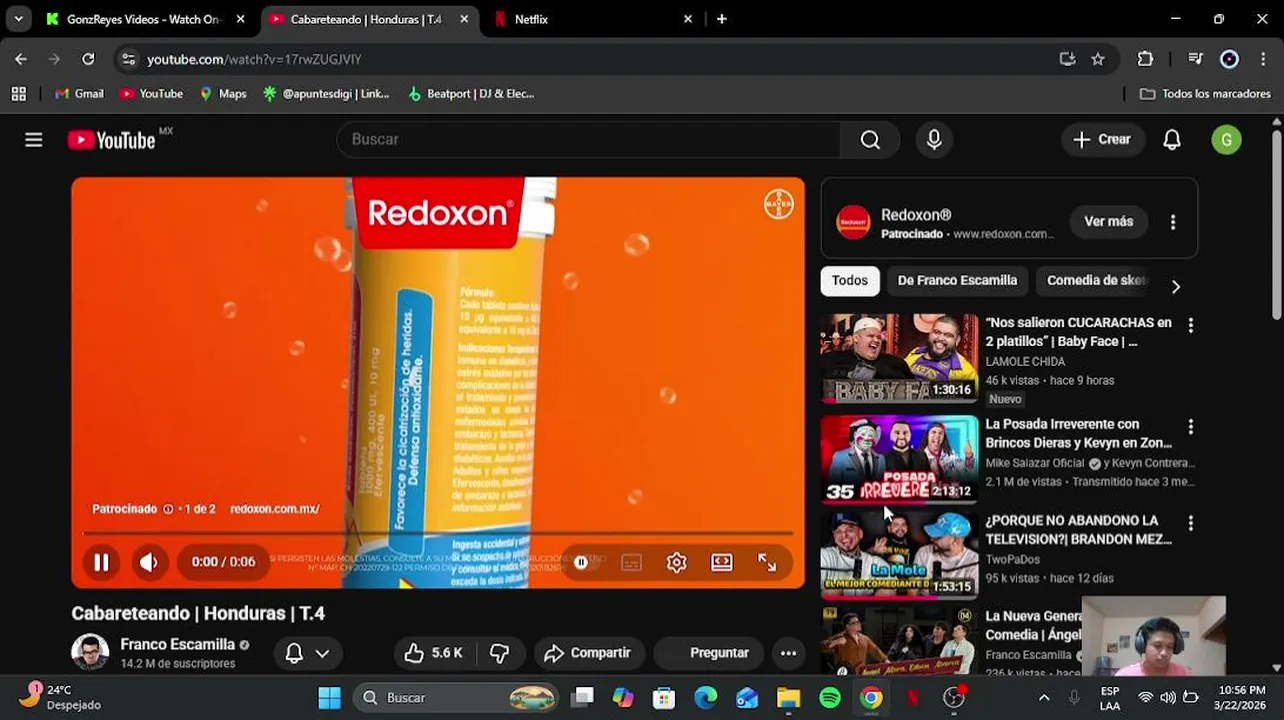
Task: Click the address bar URL
Action: coord(254,60)
